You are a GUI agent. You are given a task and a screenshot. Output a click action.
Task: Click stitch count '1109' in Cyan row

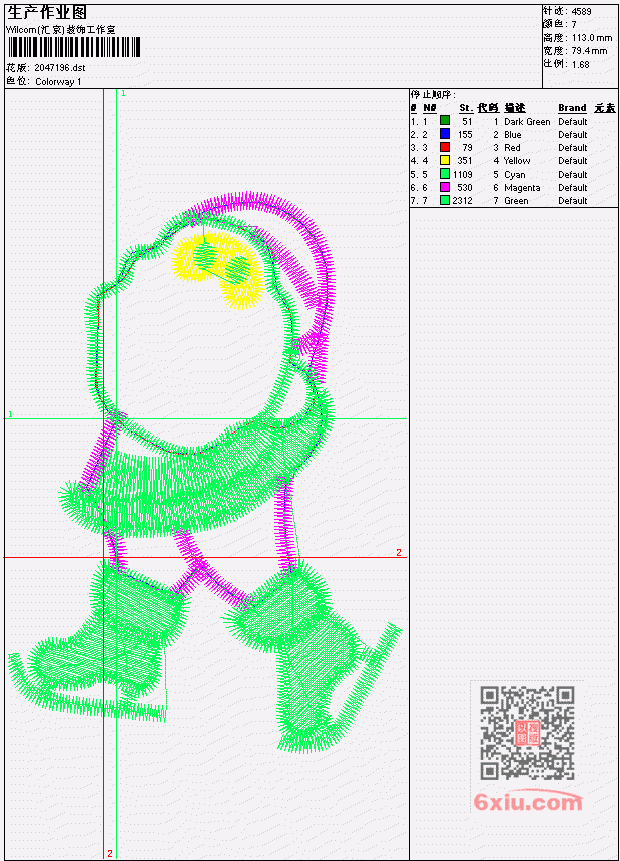[x=462, y=175]
